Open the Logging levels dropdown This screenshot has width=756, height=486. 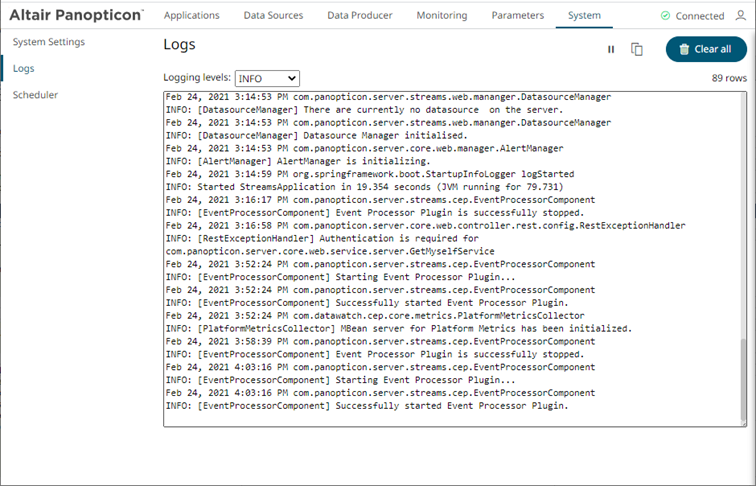(x=267, y=78)
